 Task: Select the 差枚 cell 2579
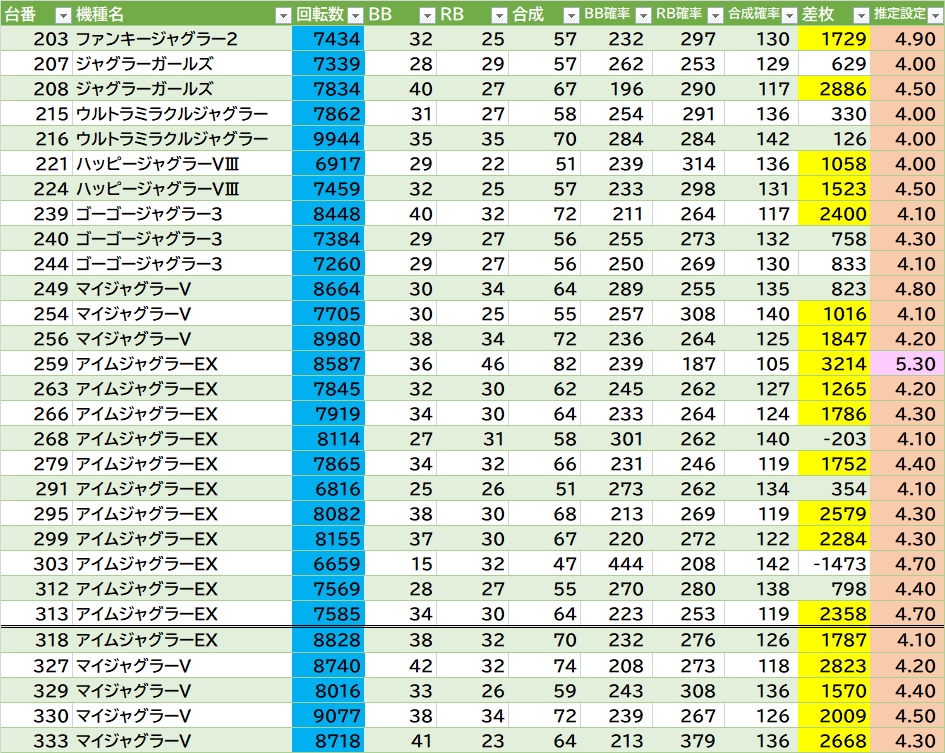click(834, 514)
